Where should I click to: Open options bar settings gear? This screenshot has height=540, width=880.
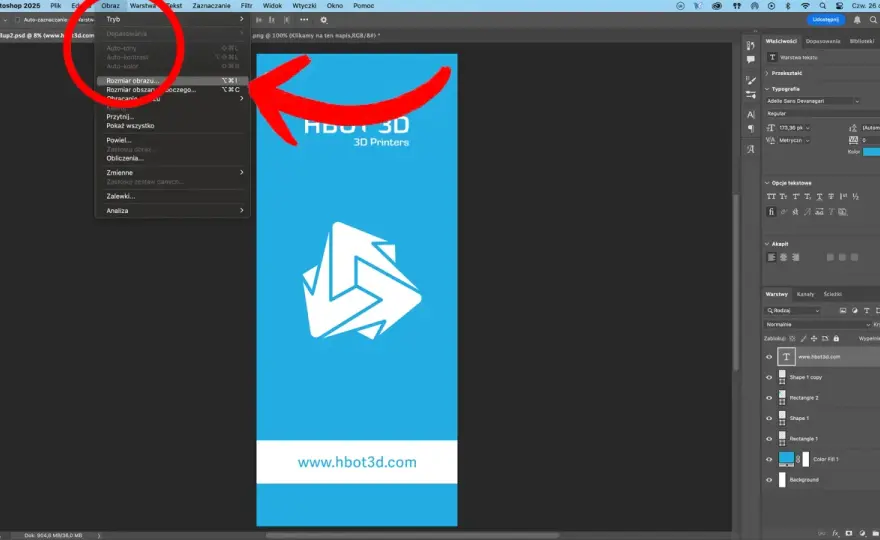pos(324,20)
